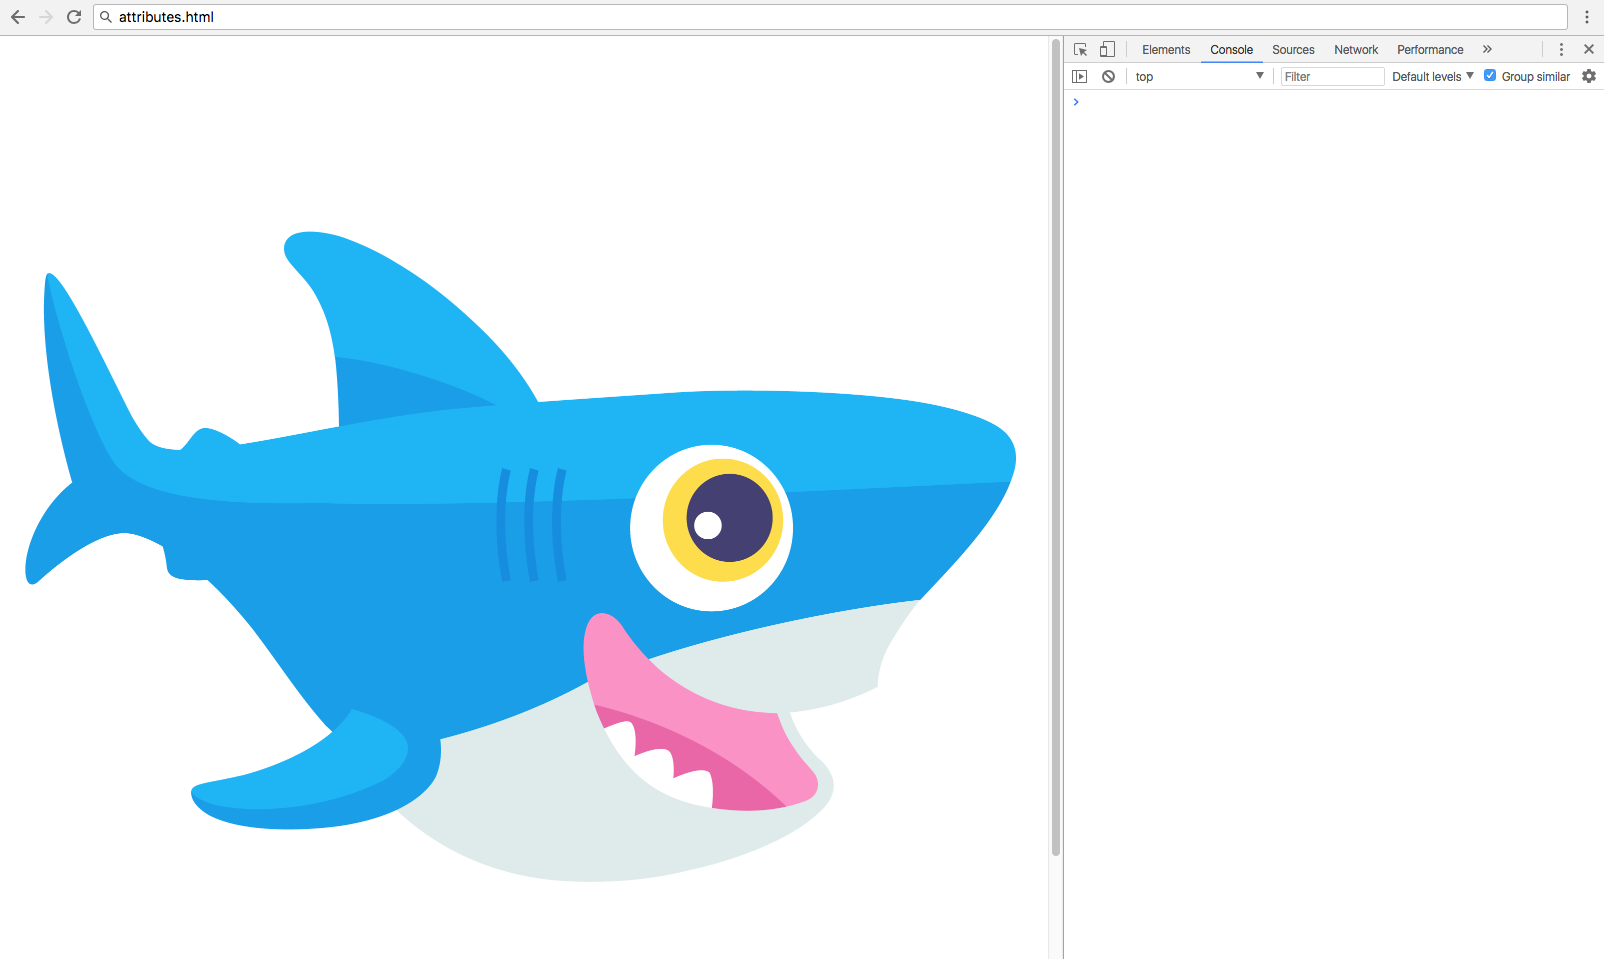Toggle the device toolbar icon
The height and width of the screenshot is (959, 1604).
(1107, 49)
